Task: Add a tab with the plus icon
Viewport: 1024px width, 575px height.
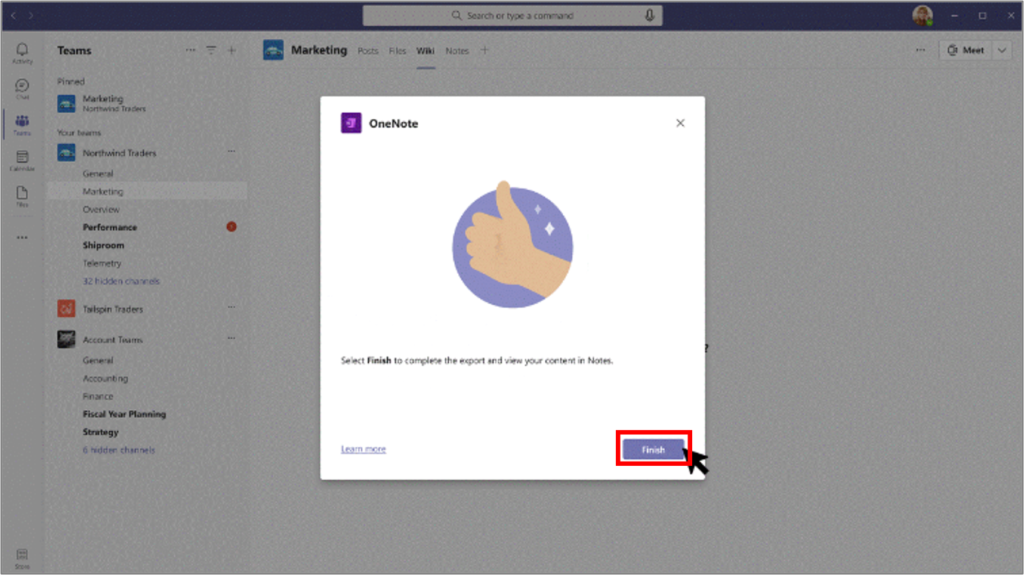Action: pos(485,50)
